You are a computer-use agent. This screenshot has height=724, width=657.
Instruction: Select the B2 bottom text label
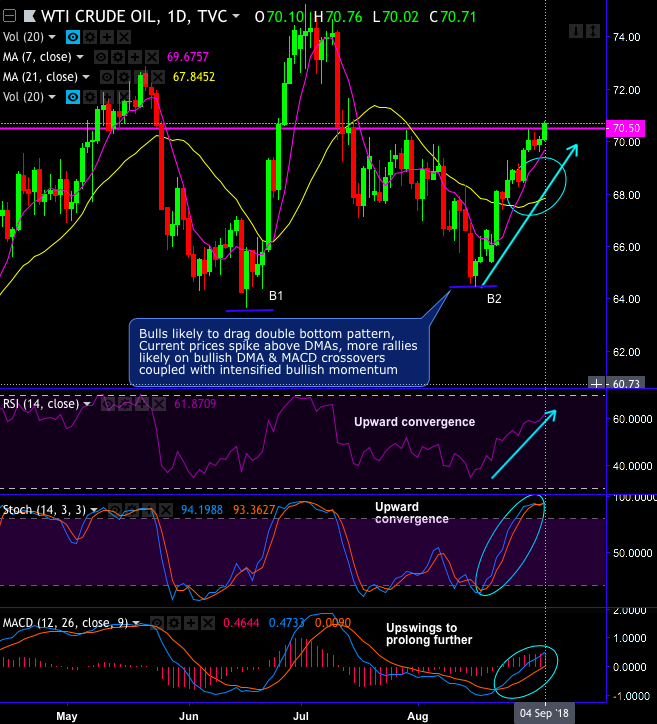(494, 299)
